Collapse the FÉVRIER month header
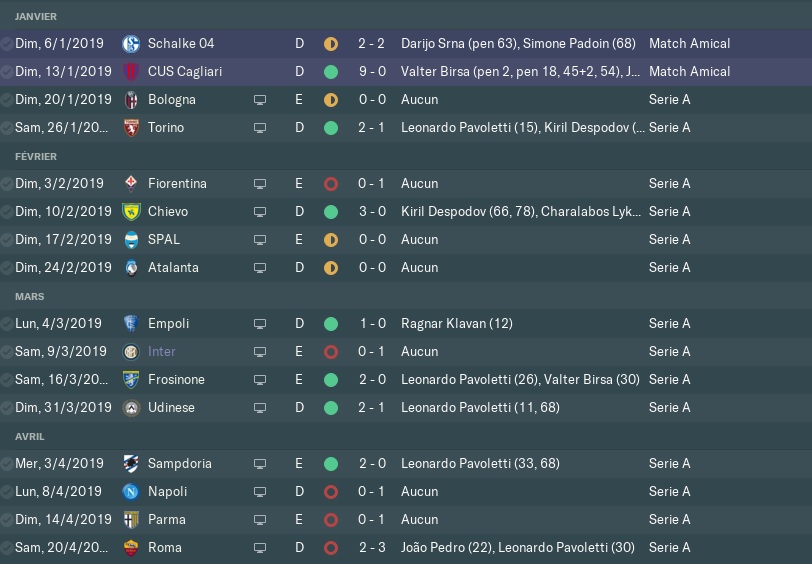The image size is (812, 564). pyautogui.click(x=36, y=156)
